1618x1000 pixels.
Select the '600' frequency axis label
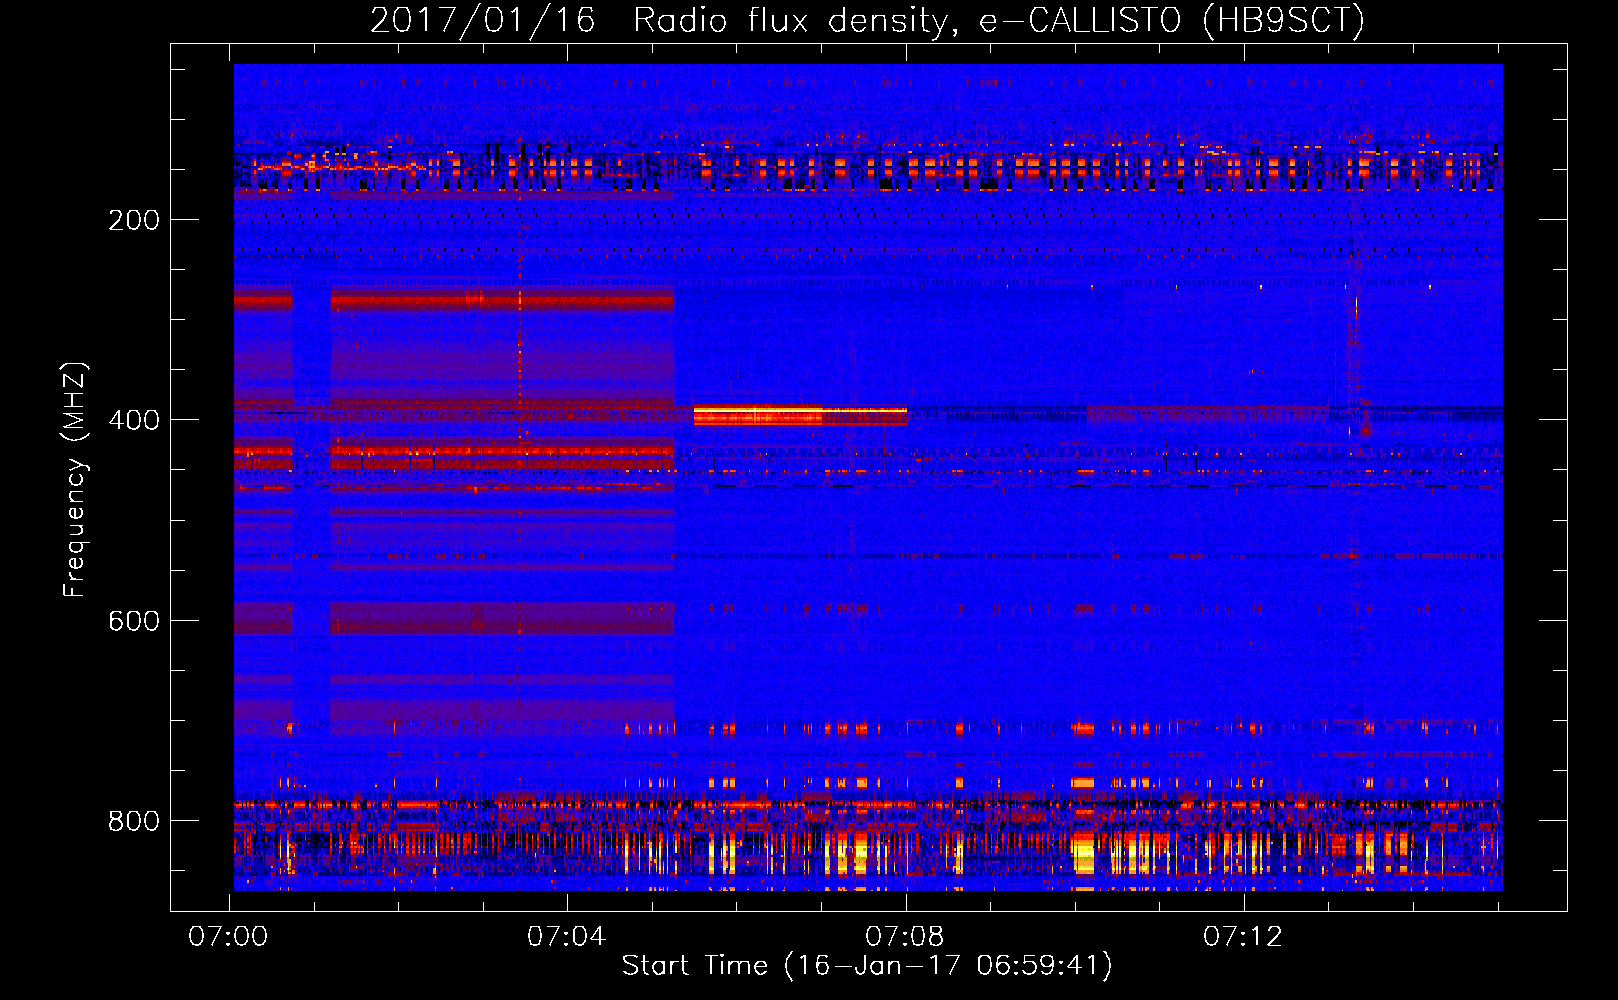click(134, 621)
